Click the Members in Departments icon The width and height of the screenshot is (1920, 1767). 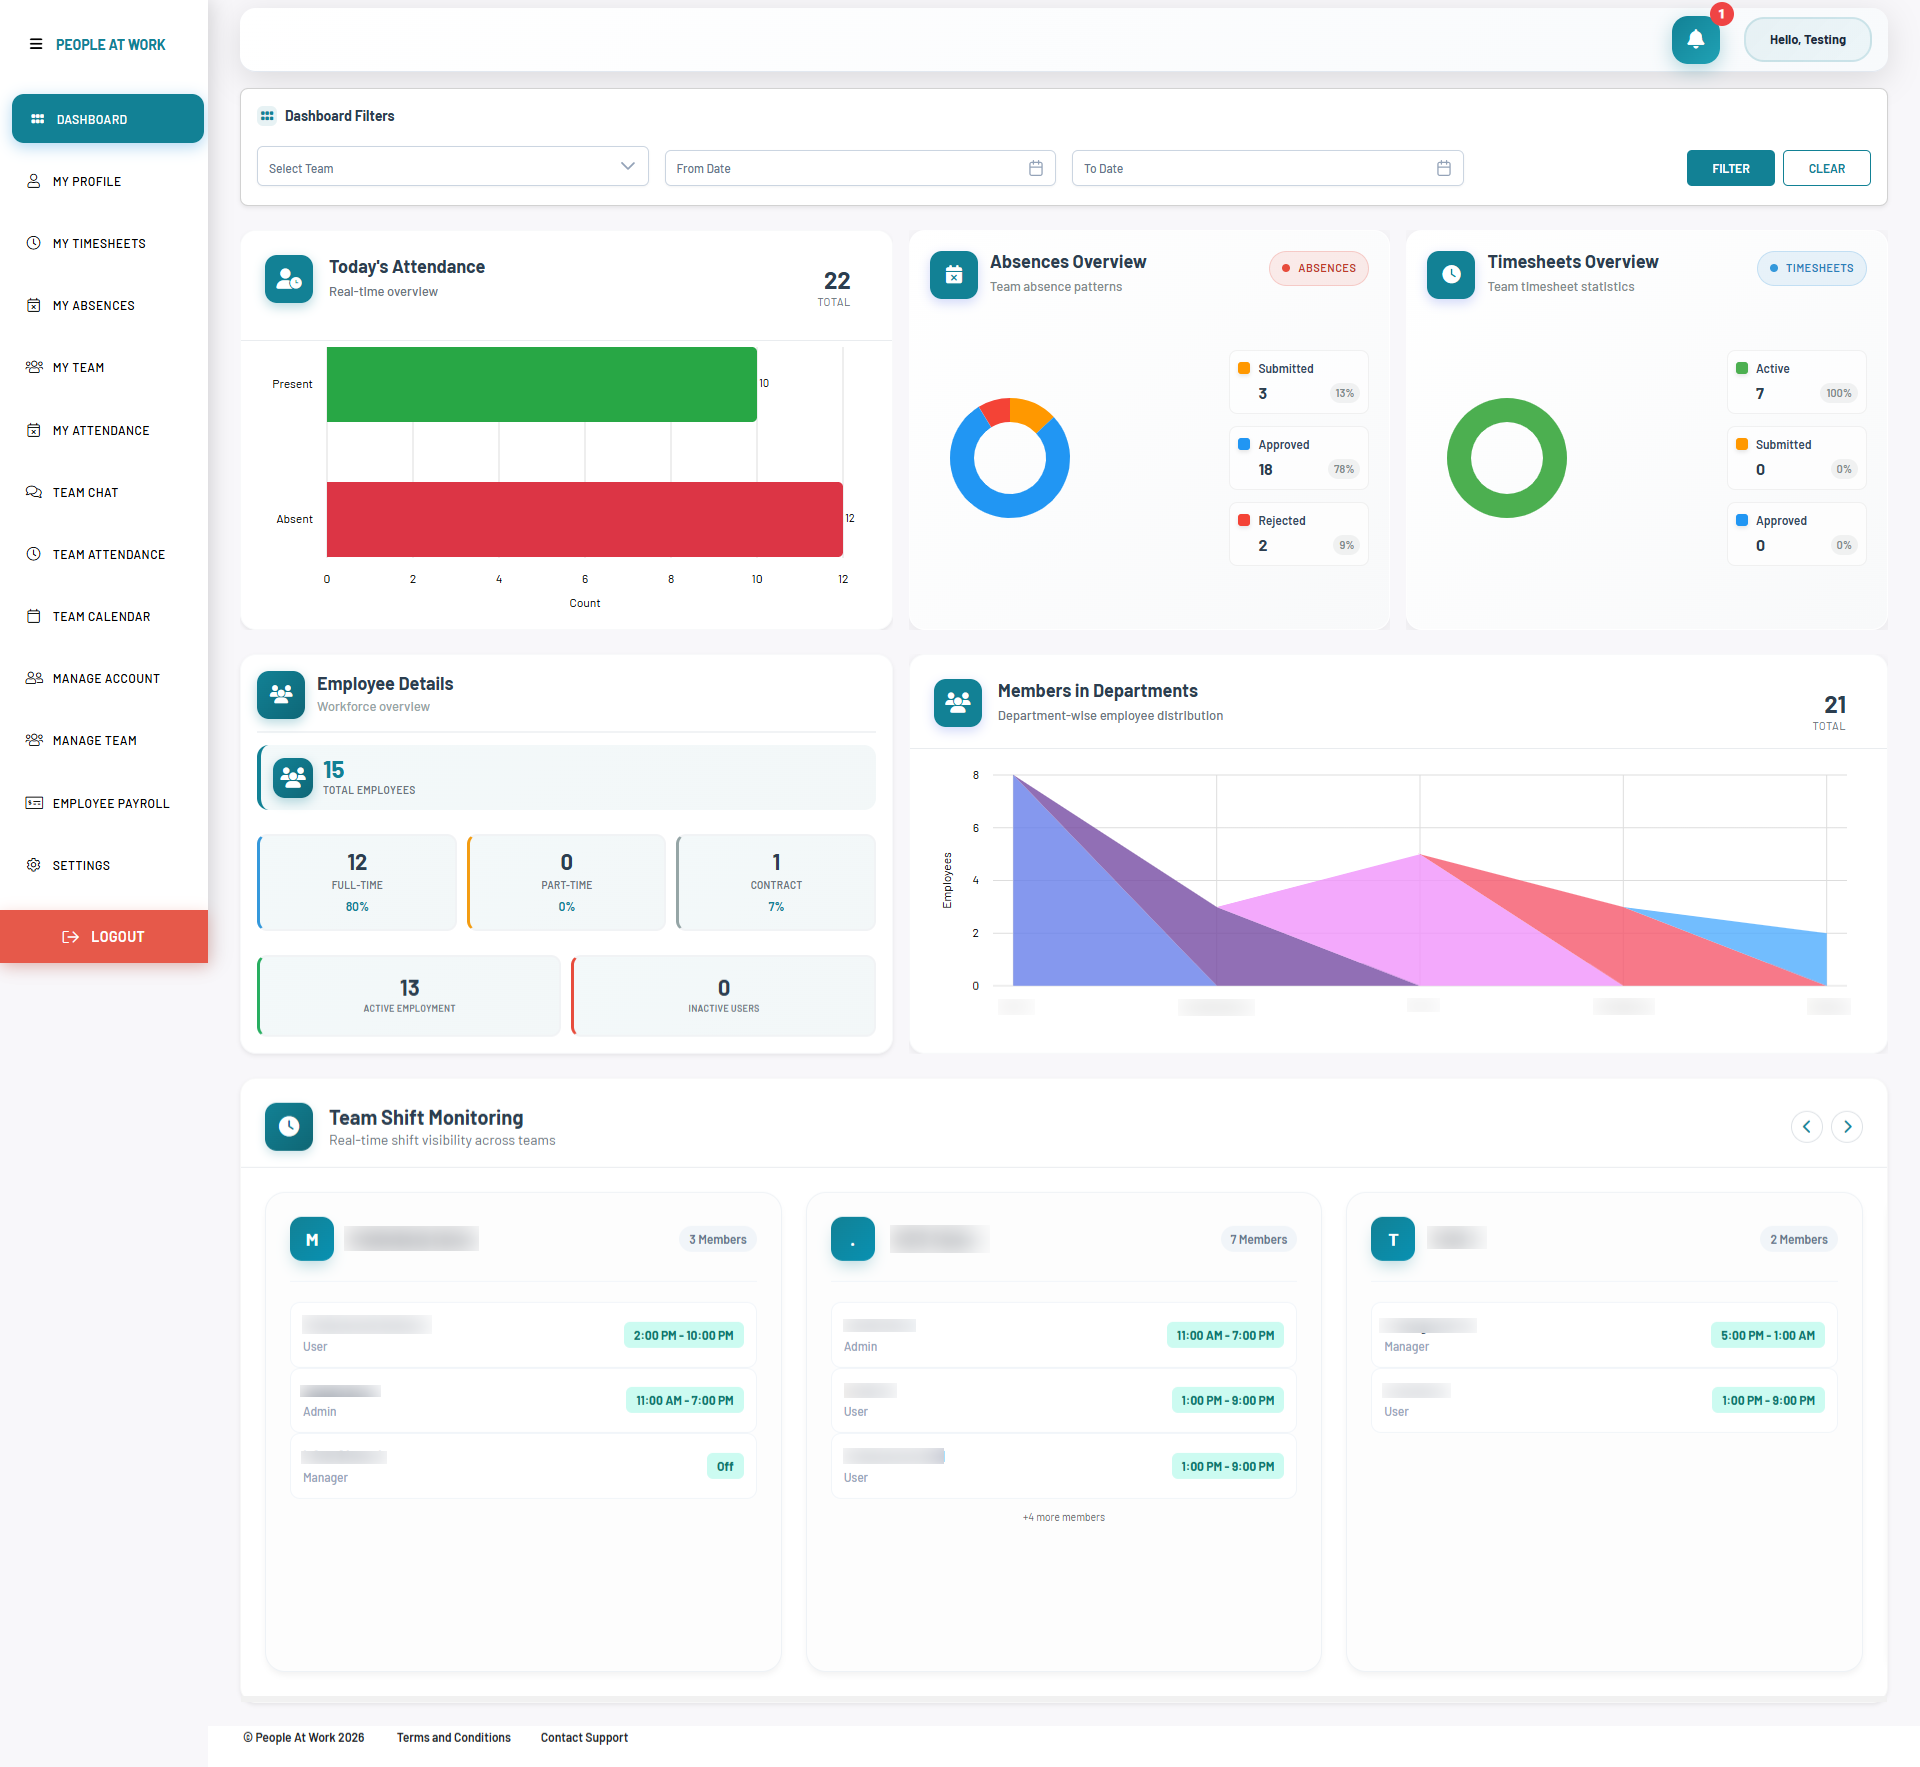point(957,702)
